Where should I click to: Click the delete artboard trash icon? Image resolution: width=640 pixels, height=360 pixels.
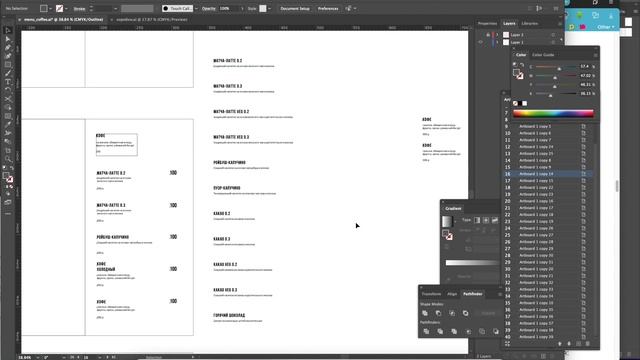pos(588,344)
